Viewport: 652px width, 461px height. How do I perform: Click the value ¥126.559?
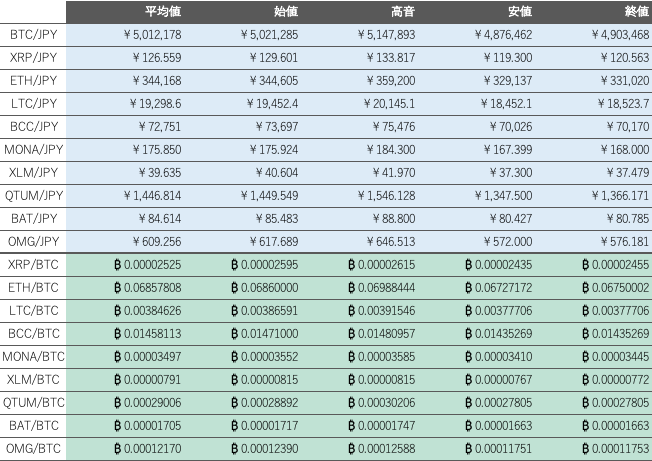[157, 57]
